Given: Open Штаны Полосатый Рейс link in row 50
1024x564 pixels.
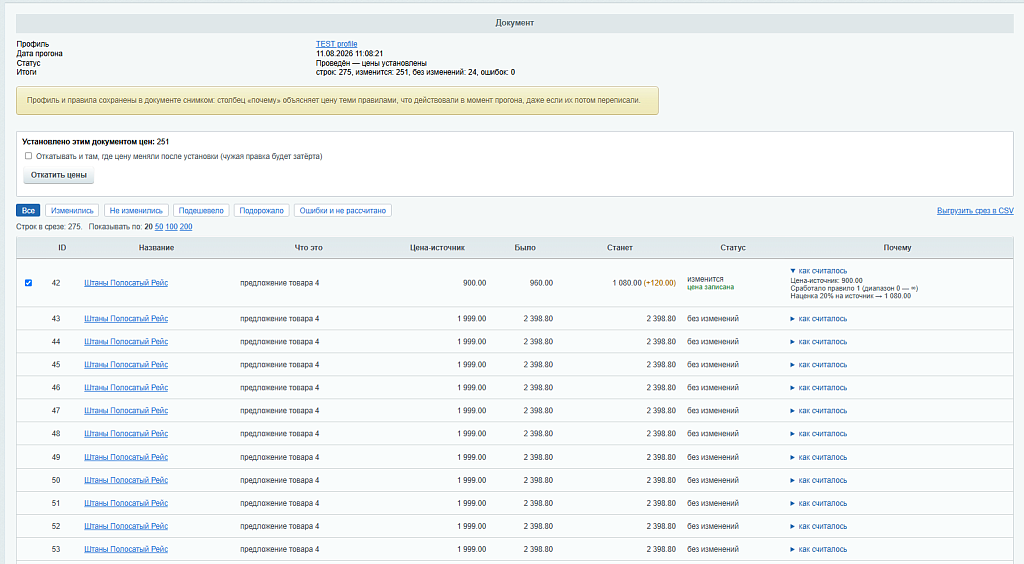Looking at the screenshot, I should point(126,480).
